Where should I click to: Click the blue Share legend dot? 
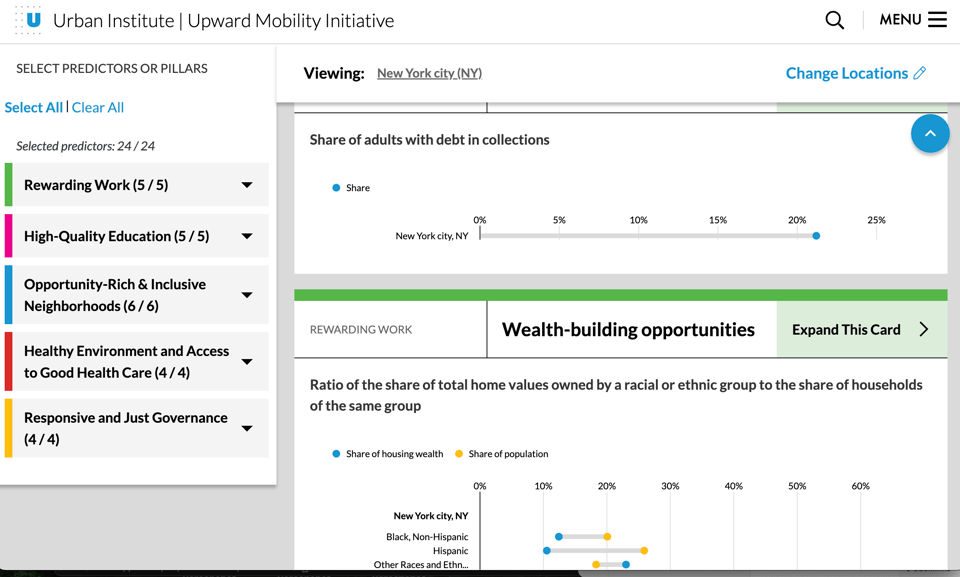click(x=336, y=188)
